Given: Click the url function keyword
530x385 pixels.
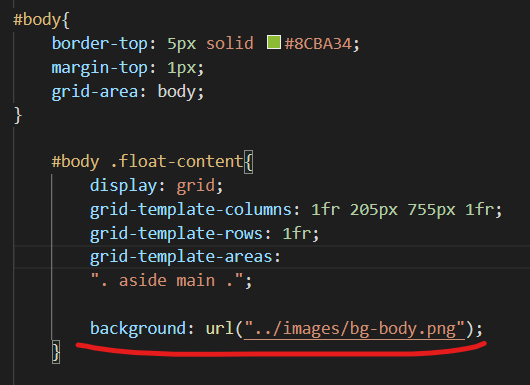Looking at the screenshot, I should pyautogui.click(x=220, y=329).
